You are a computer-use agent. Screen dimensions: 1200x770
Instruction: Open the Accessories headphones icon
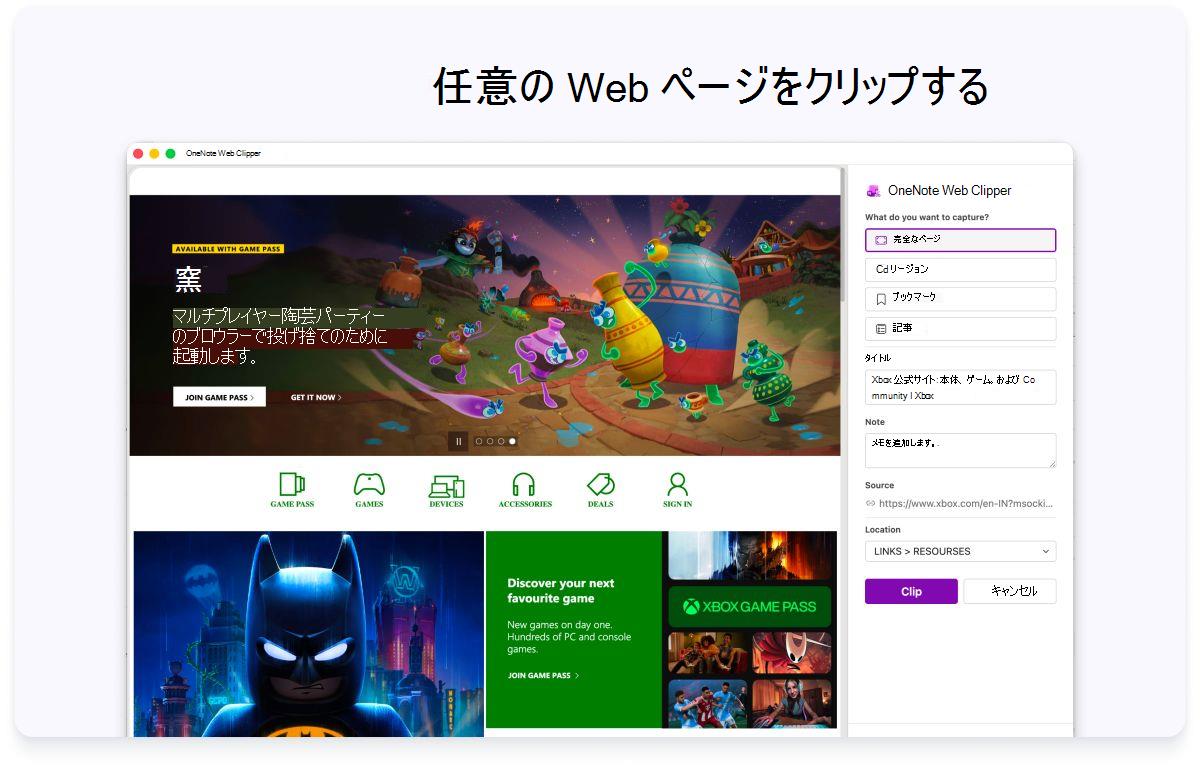pyautogui.click(x=523, y=485)
